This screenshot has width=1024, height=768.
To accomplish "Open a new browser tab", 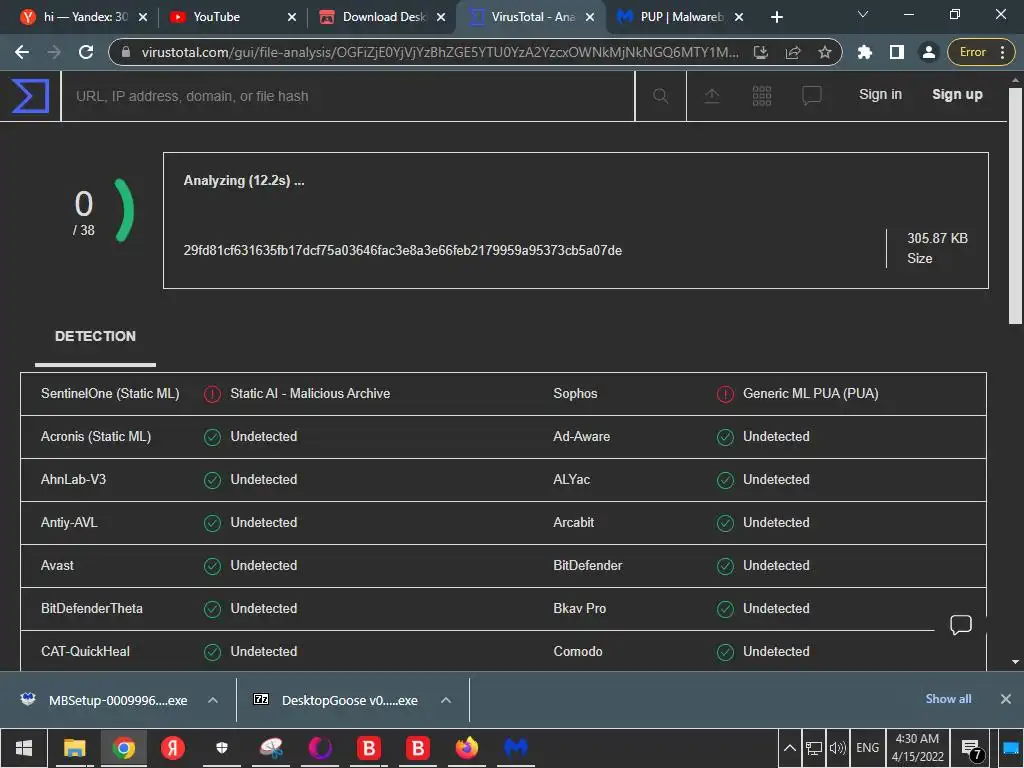I will pyautogui.click(x=776, y=17).
